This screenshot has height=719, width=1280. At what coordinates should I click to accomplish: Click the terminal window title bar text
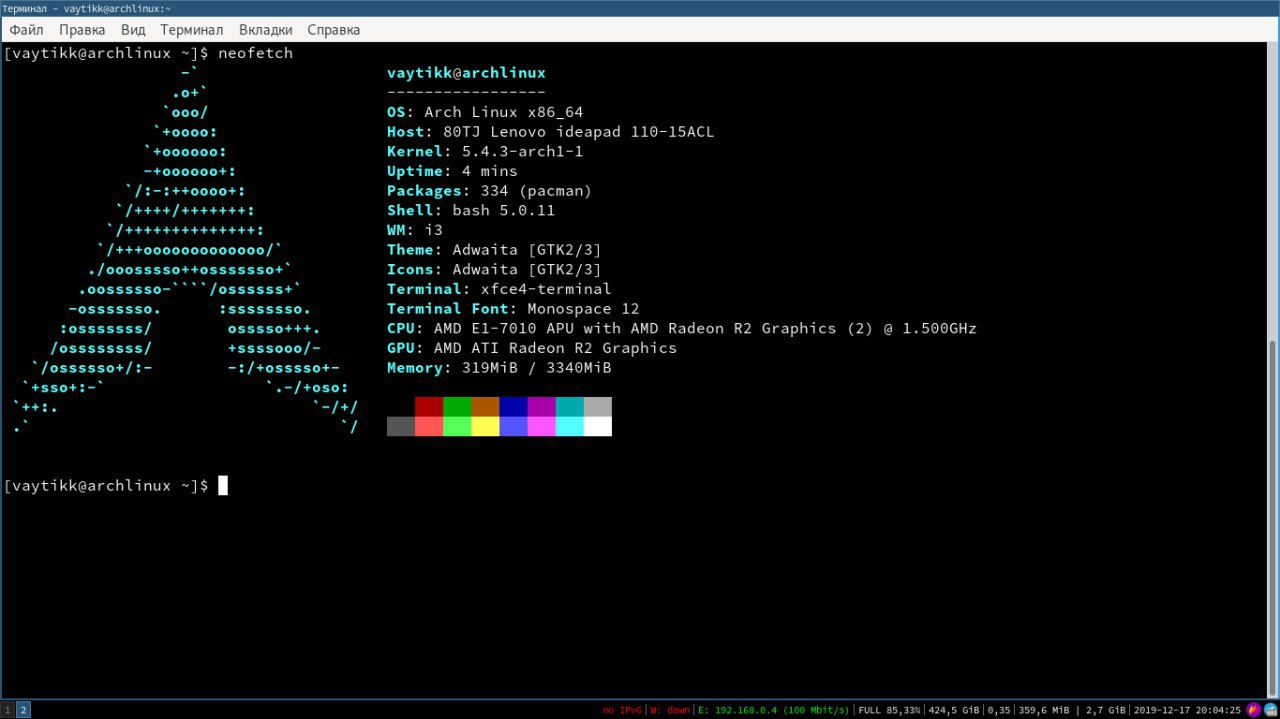(x=86, y=8)
